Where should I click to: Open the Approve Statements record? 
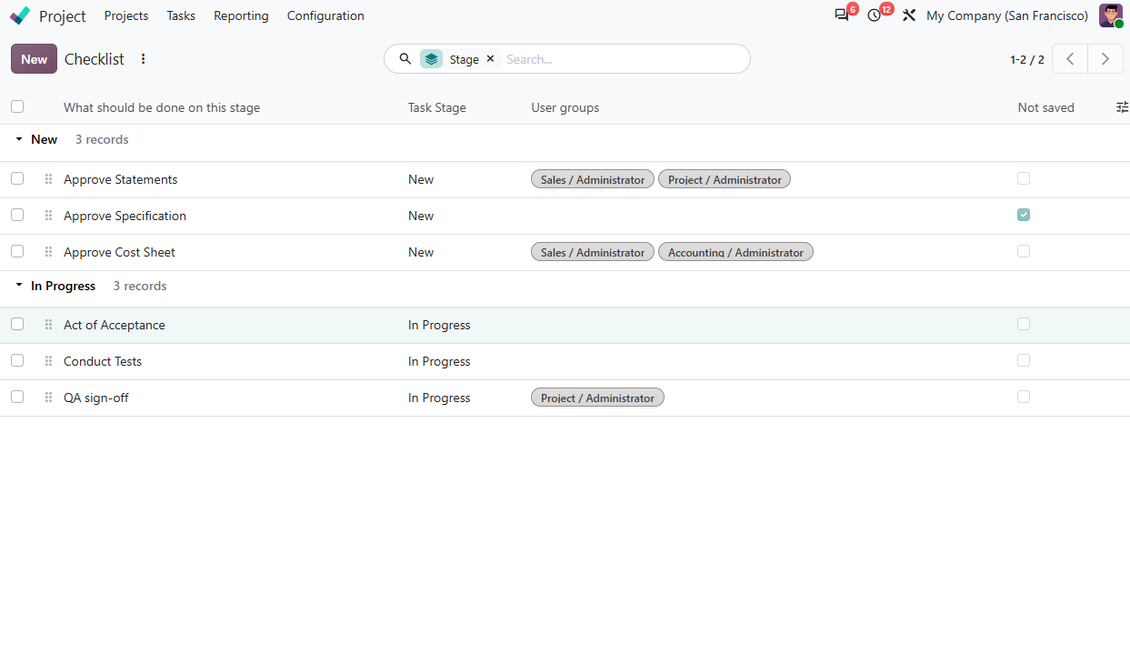(120, 179)
